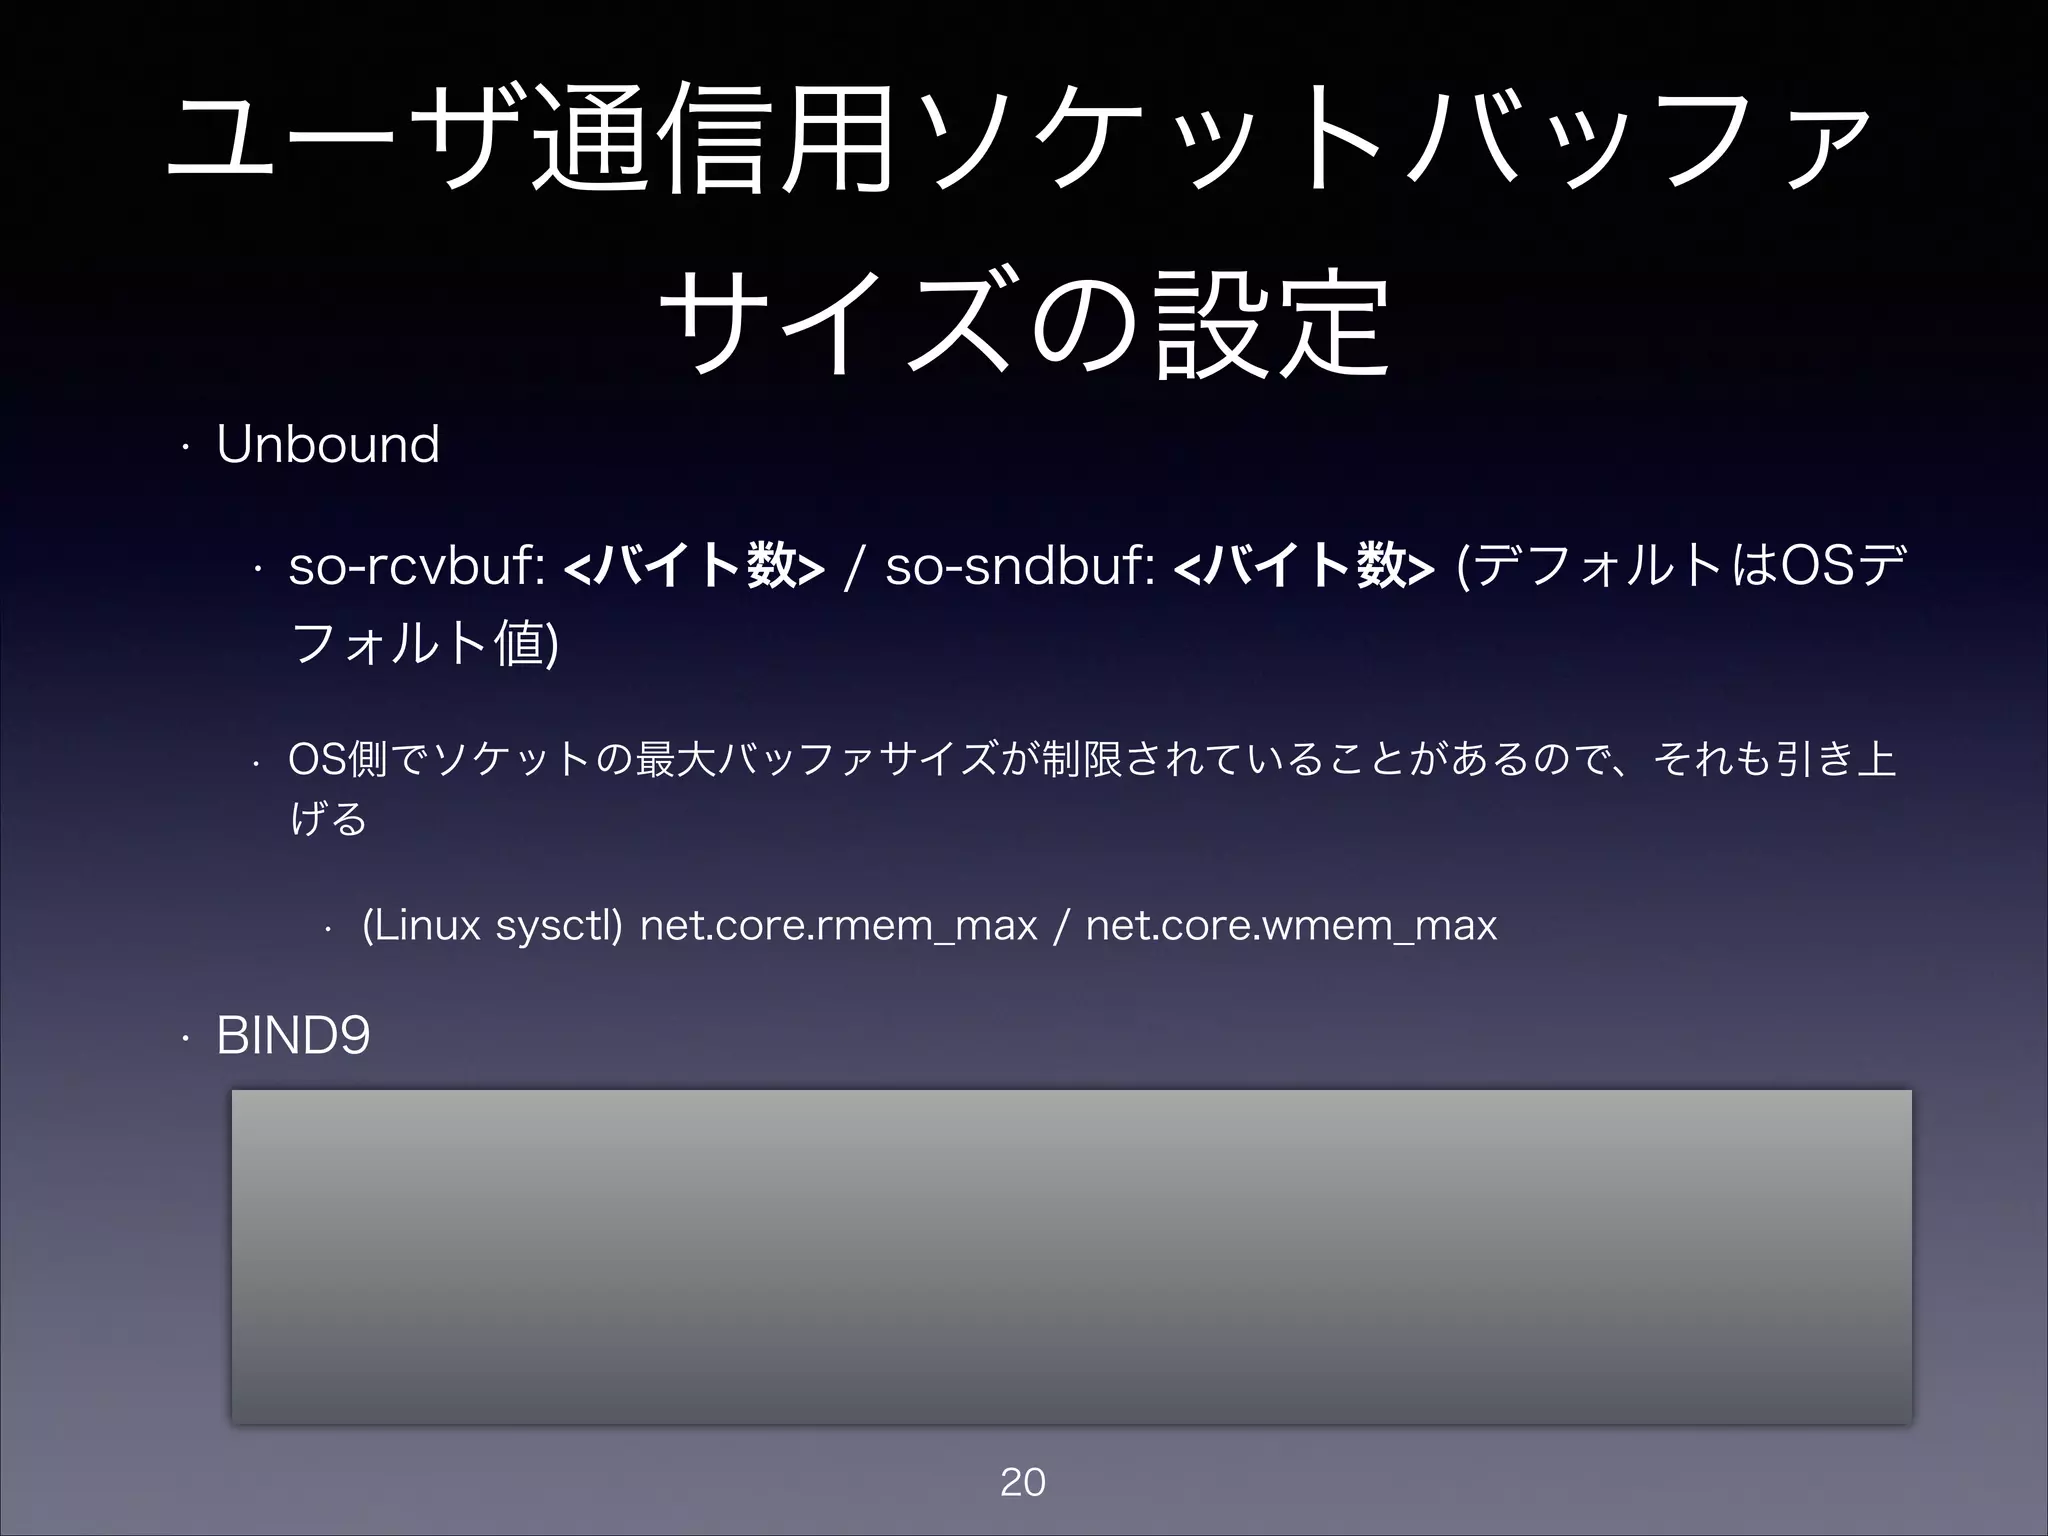Click the げる wrapped text line
Image resolution: width=2048 pixels, height=1536 pixels.
click(x=329, y=818)
